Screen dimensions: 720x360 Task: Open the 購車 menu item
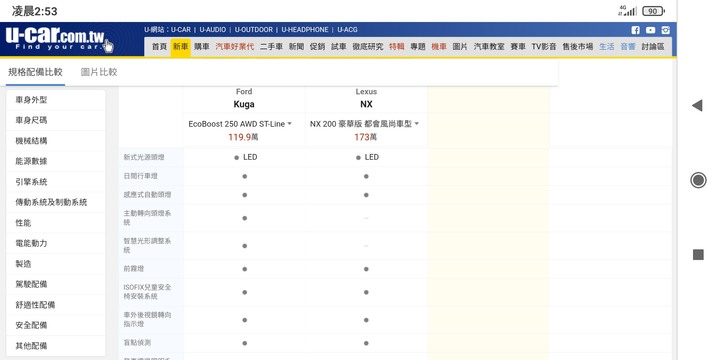click(x=202, y=47)
